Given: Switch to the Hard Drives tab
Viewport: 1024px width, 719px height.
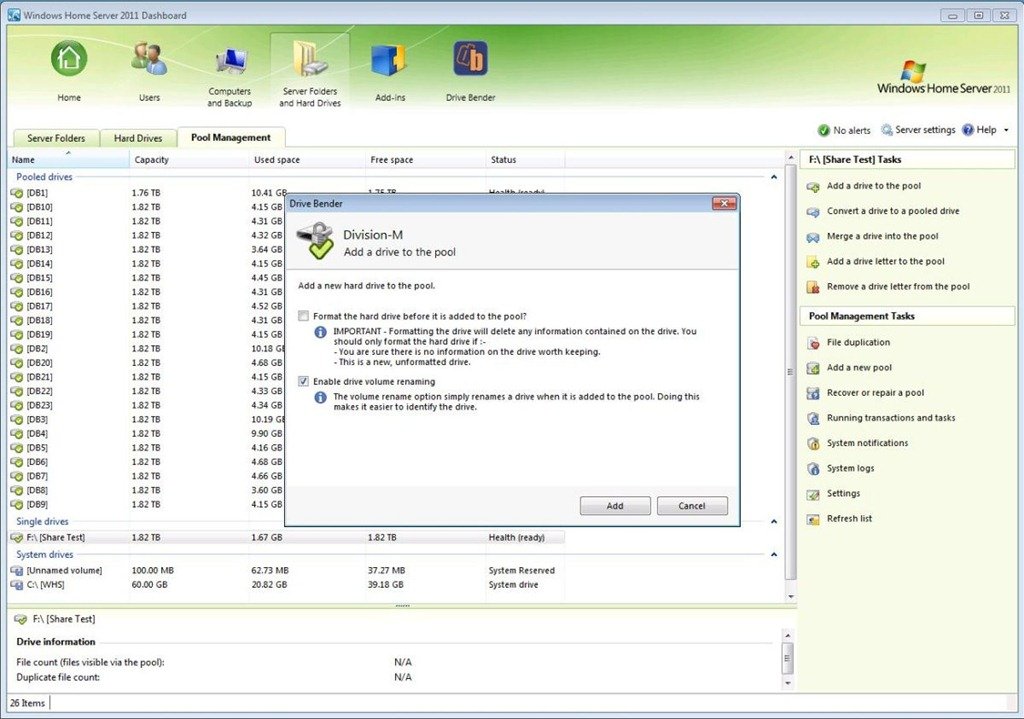Looking at the screenshot, I should click(x=138, y=138).
